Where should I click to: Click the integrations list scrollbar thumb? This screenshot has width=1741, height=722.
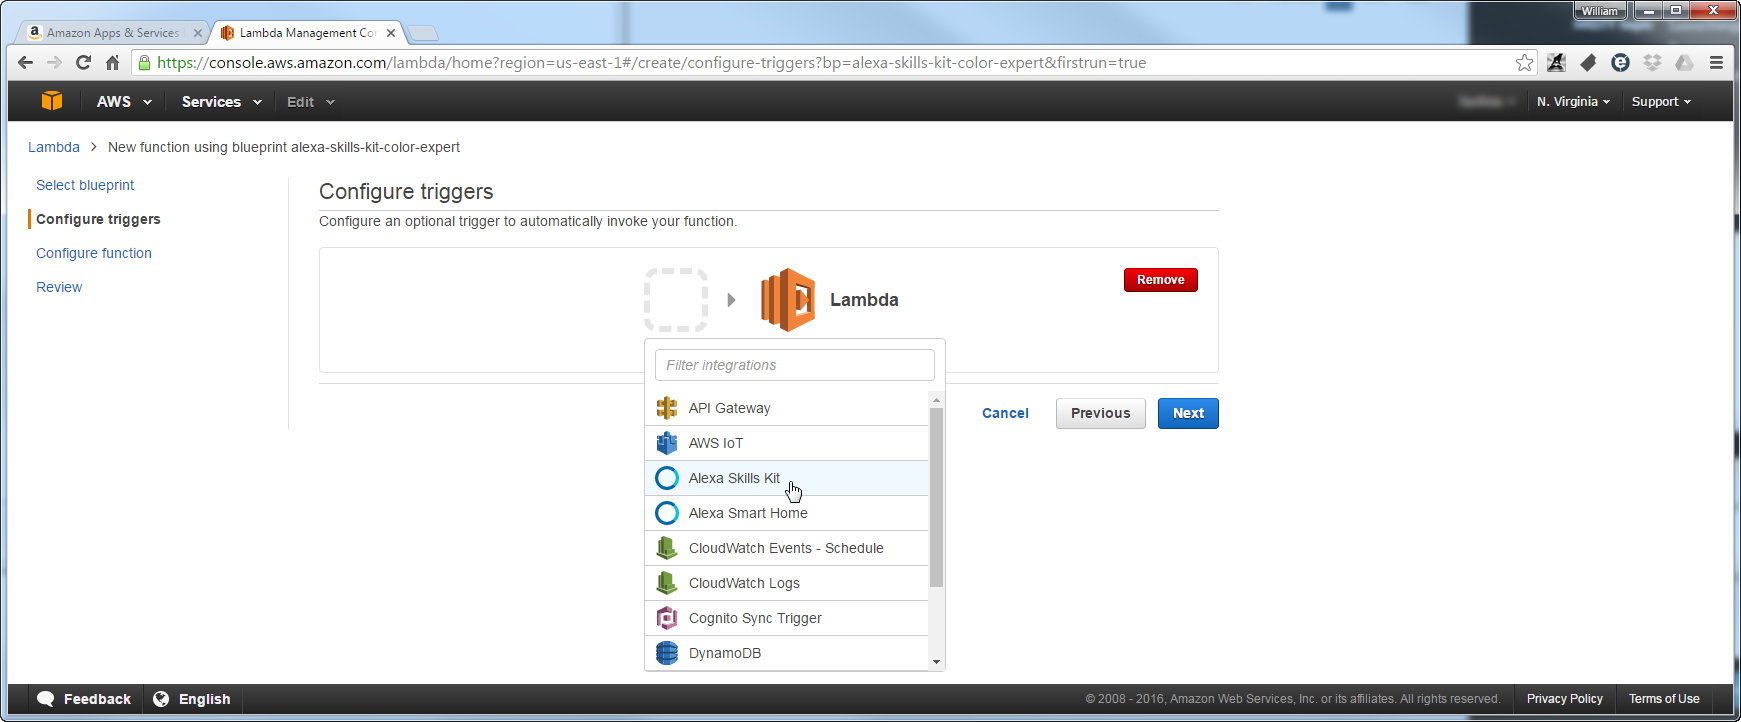coord(936,497)
